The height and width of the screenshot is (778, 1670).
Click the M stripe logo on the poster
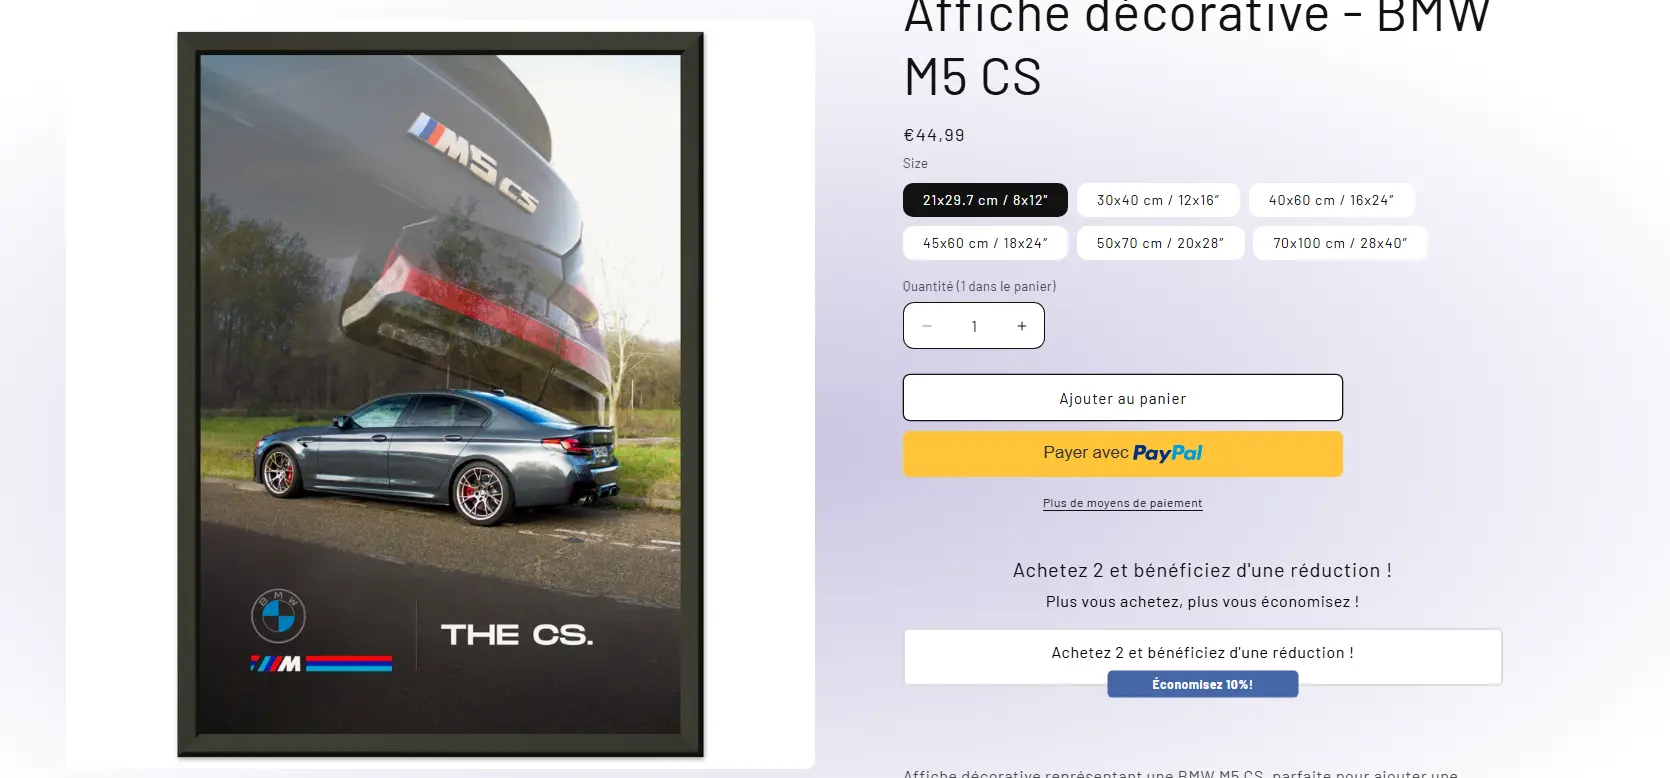click(320, 663)
